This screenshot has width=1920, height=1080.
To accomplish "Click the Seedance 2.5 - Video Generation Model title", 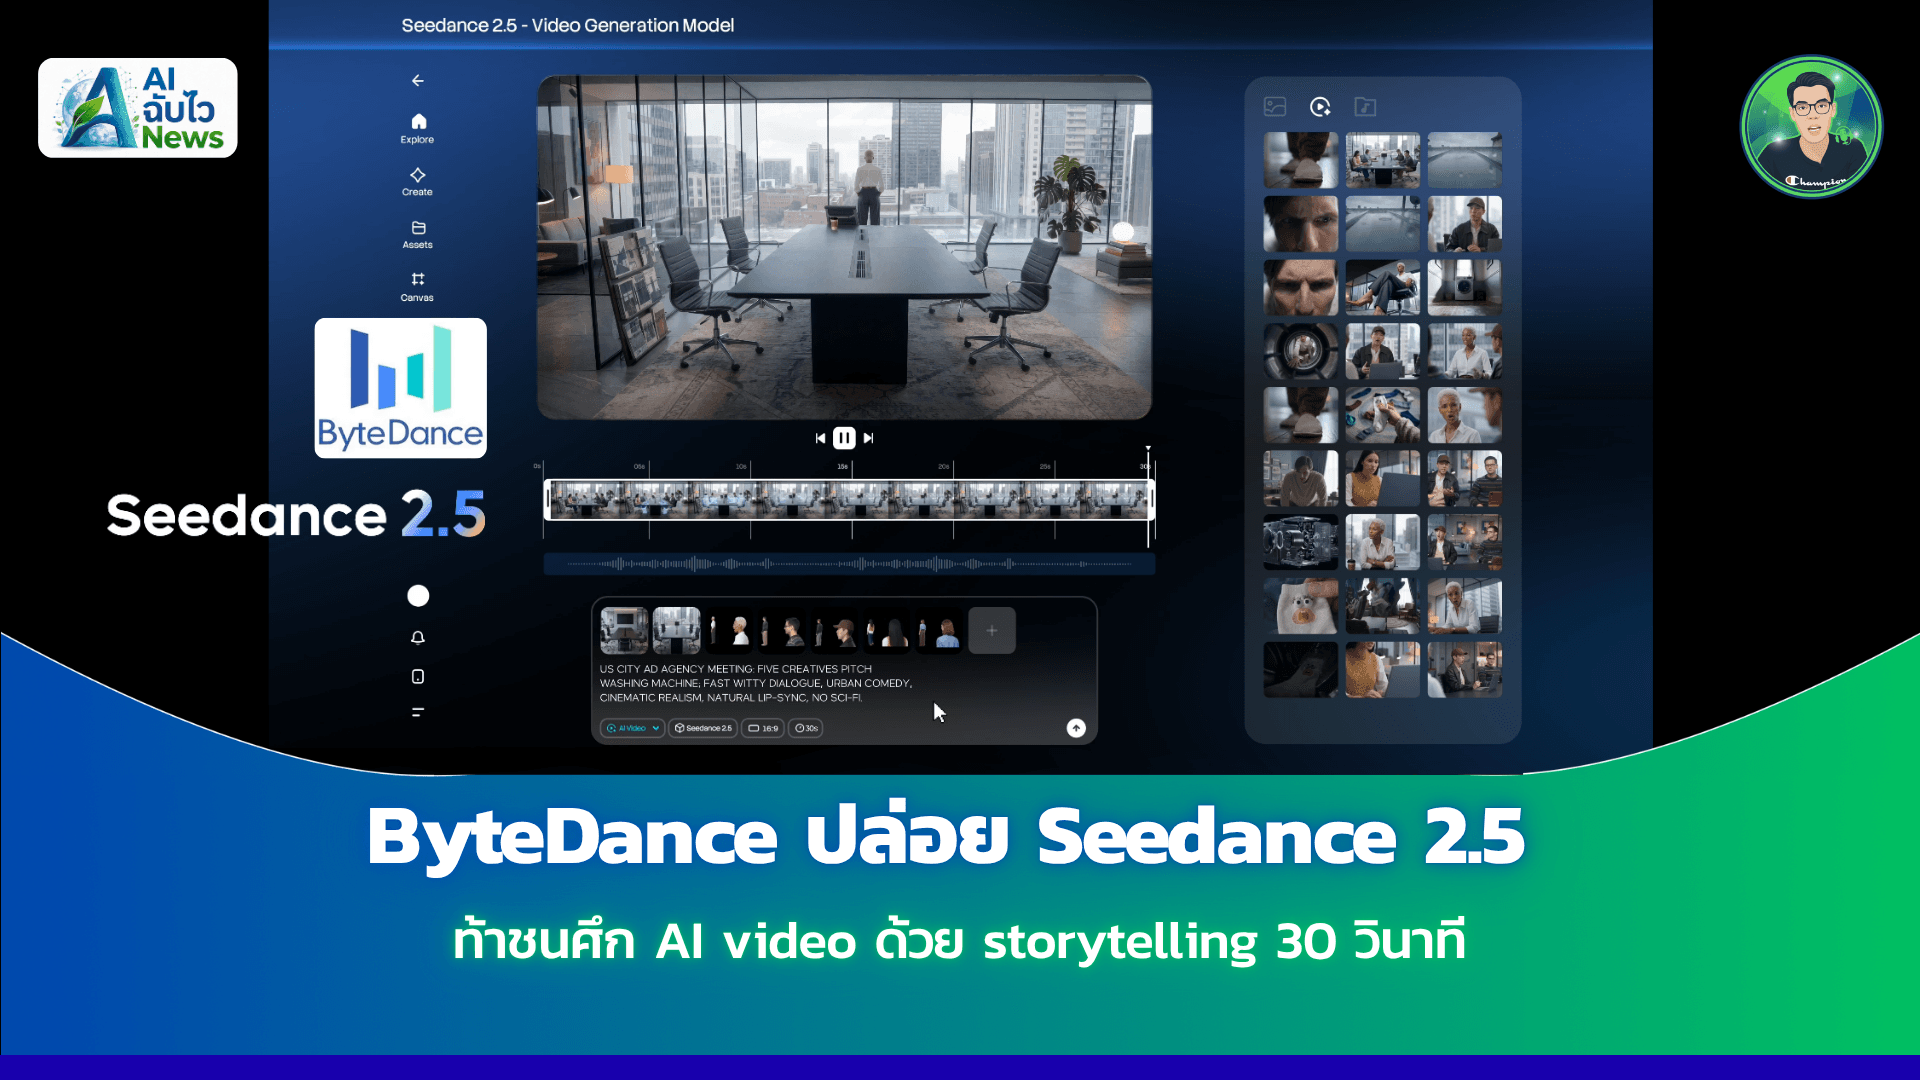I will pos(568,25).
